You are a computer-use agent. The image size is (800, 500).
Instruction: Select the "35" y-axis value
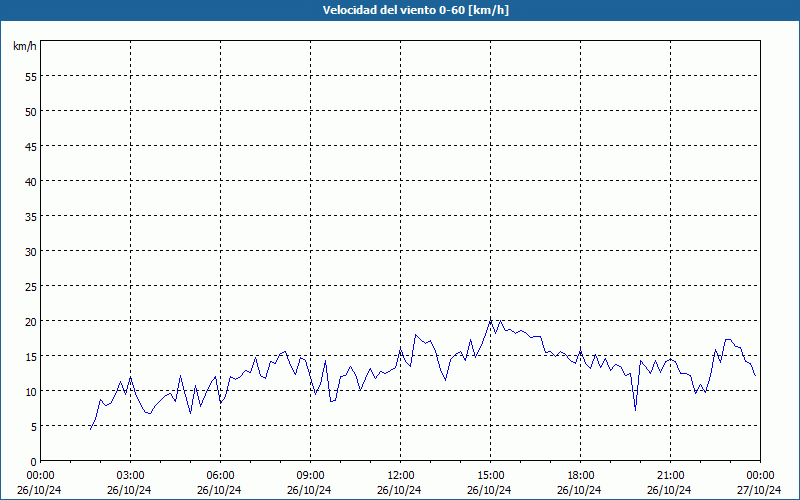coord(31,216)
